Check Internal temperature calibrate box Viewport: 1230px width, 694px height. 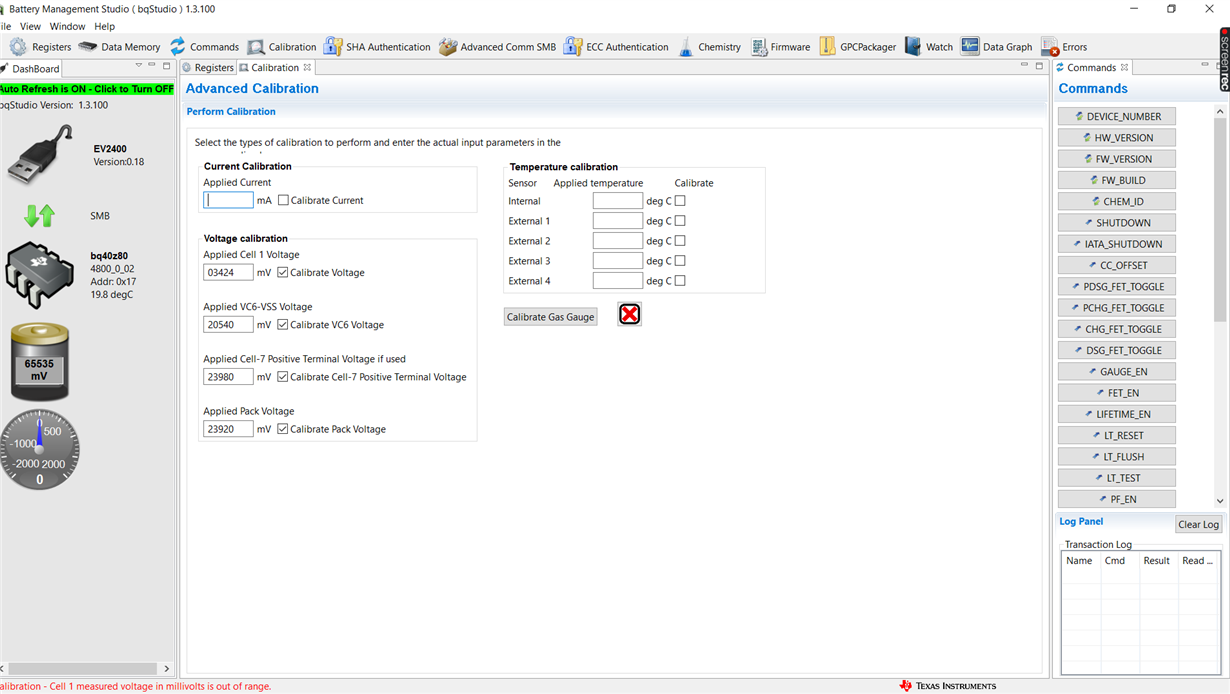click(680, 201)
